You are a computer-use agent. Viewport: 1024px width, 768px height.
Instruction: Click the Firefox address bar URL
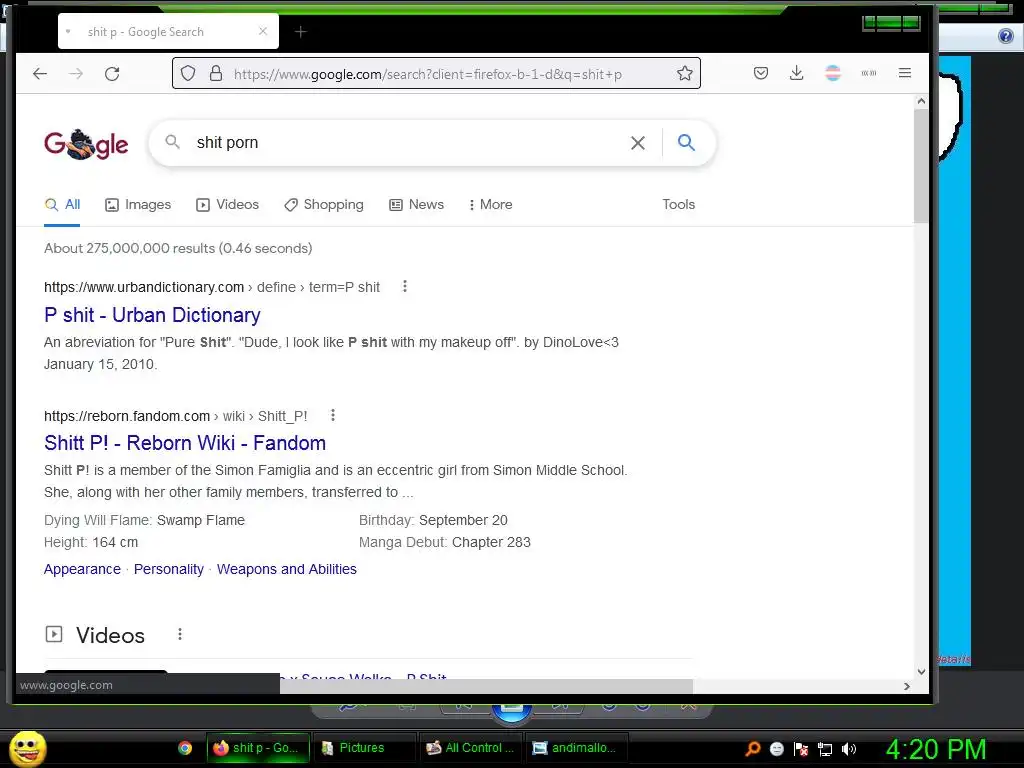click(428, 74)
